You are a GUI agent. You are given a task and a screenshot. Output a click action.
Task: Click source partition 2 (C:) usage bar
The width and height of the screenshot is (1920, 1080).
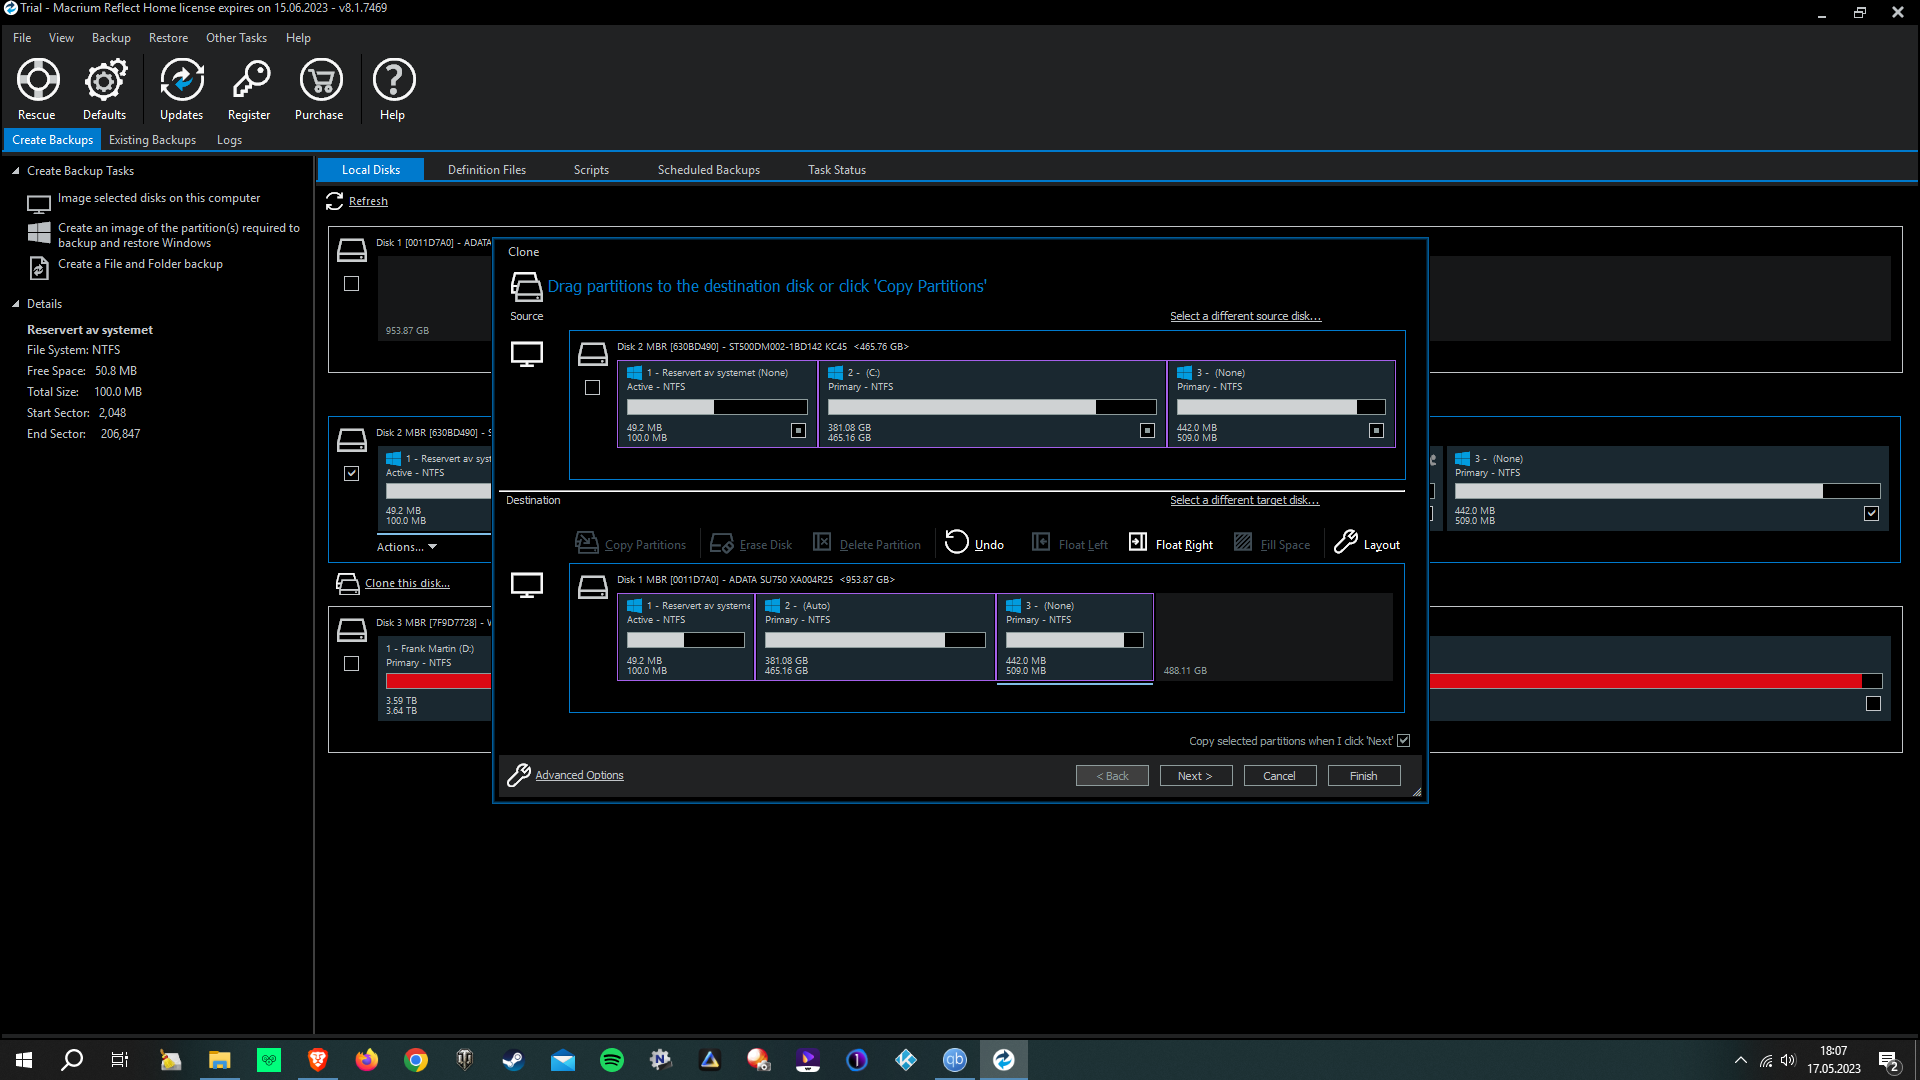coord(992,407)
